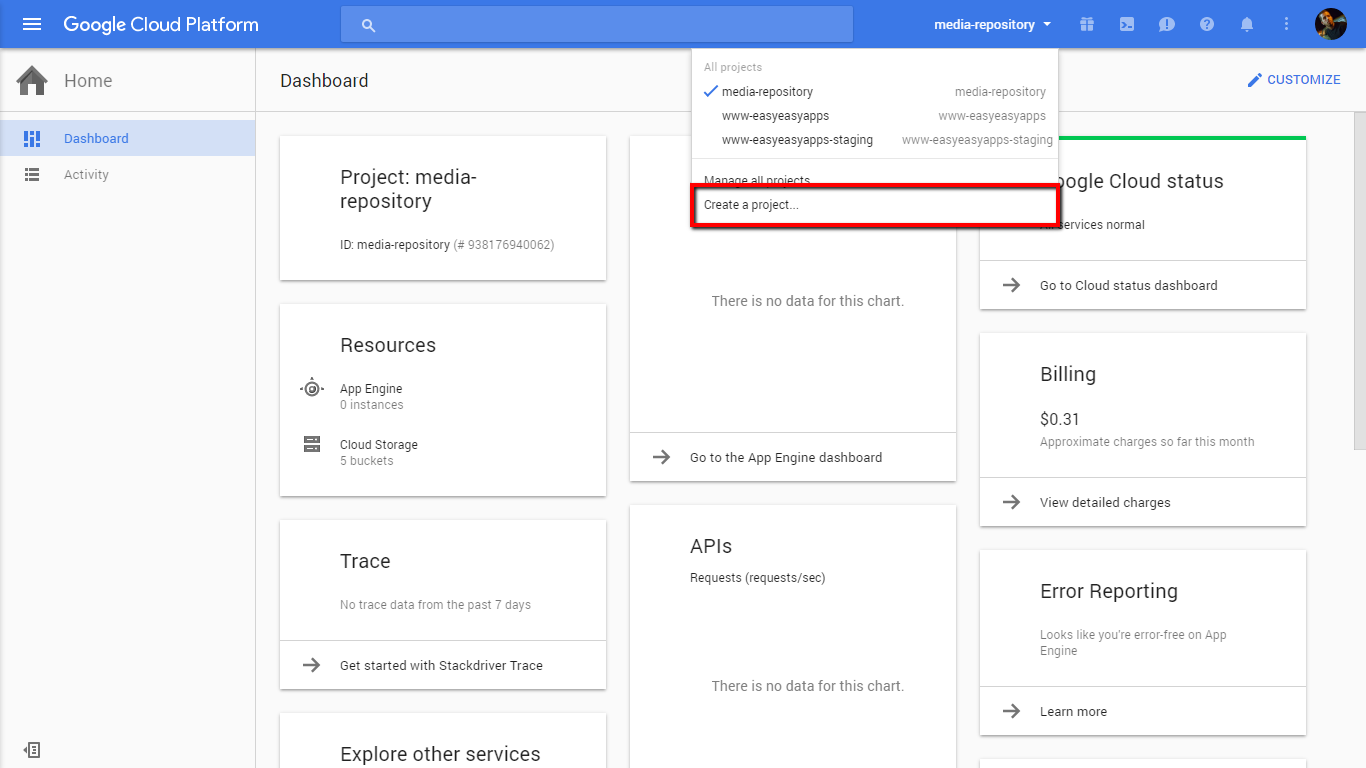Show notifications bell
The image size is (1366, 768).
pos(1247,24)
